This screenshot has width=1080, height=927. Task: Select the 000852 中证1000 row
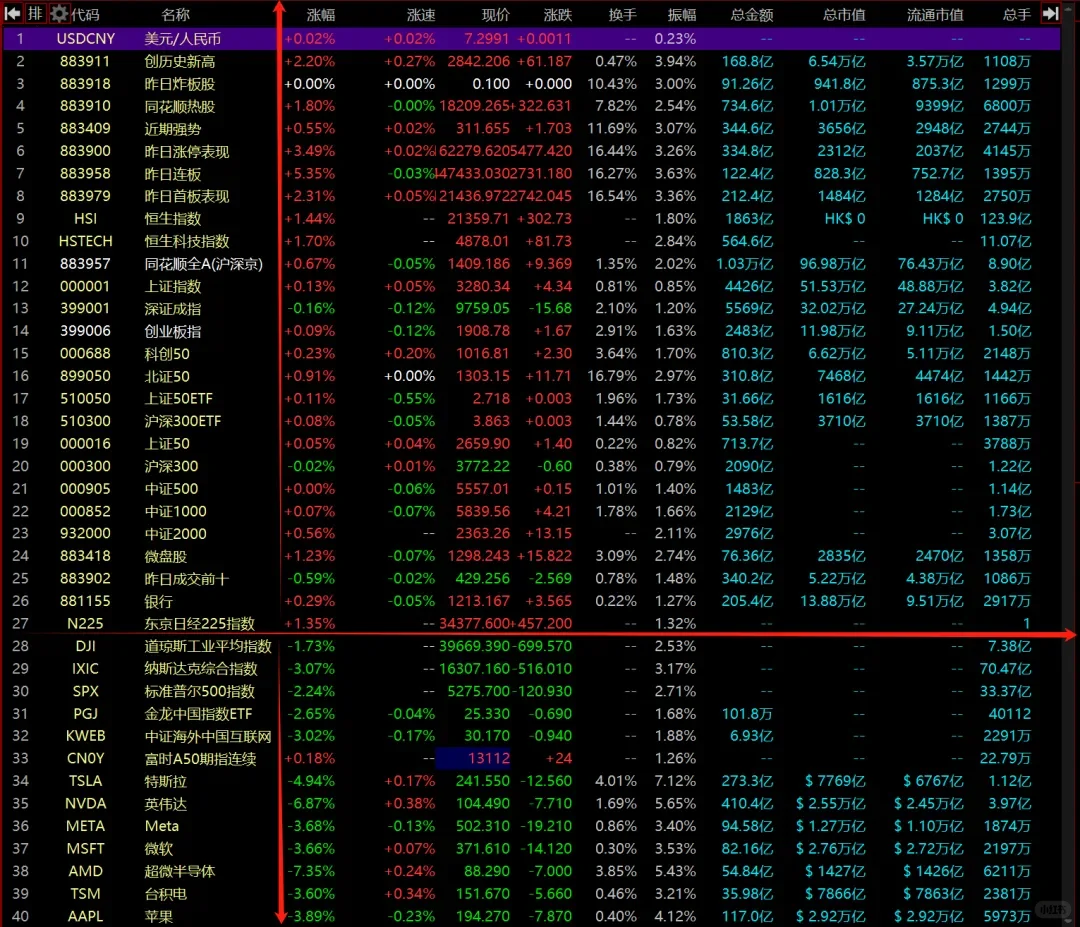(x=532, y=511)
